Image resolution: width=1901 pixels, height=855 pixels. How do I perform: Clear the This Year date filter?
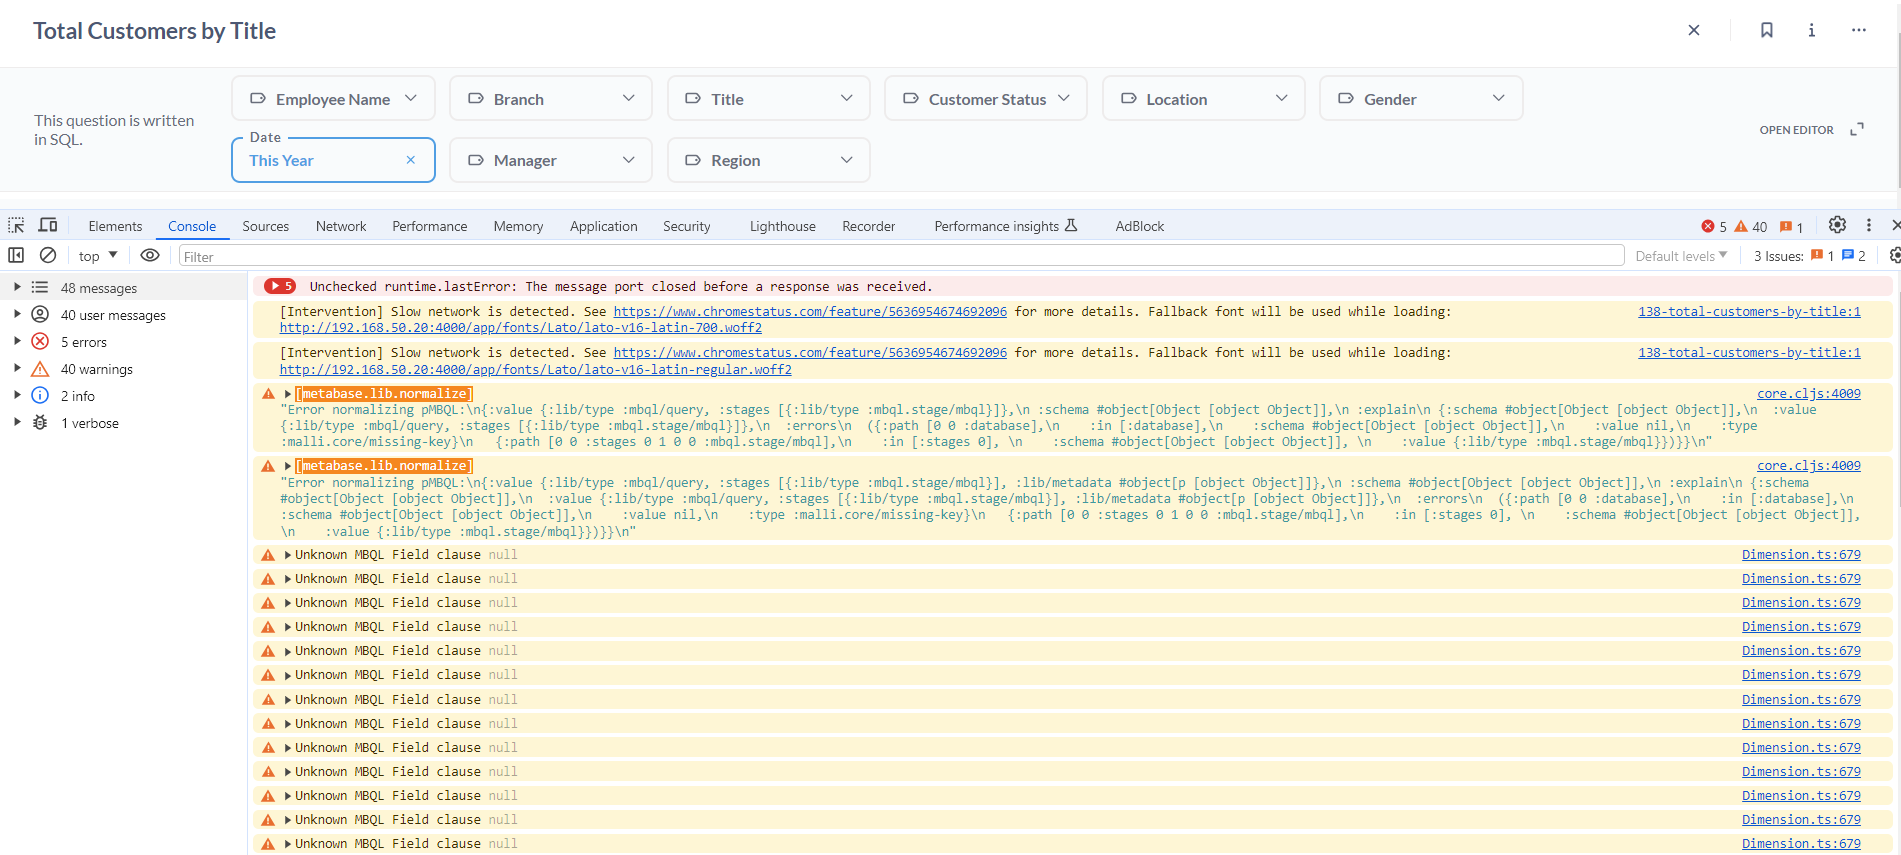tap(410, 160)
